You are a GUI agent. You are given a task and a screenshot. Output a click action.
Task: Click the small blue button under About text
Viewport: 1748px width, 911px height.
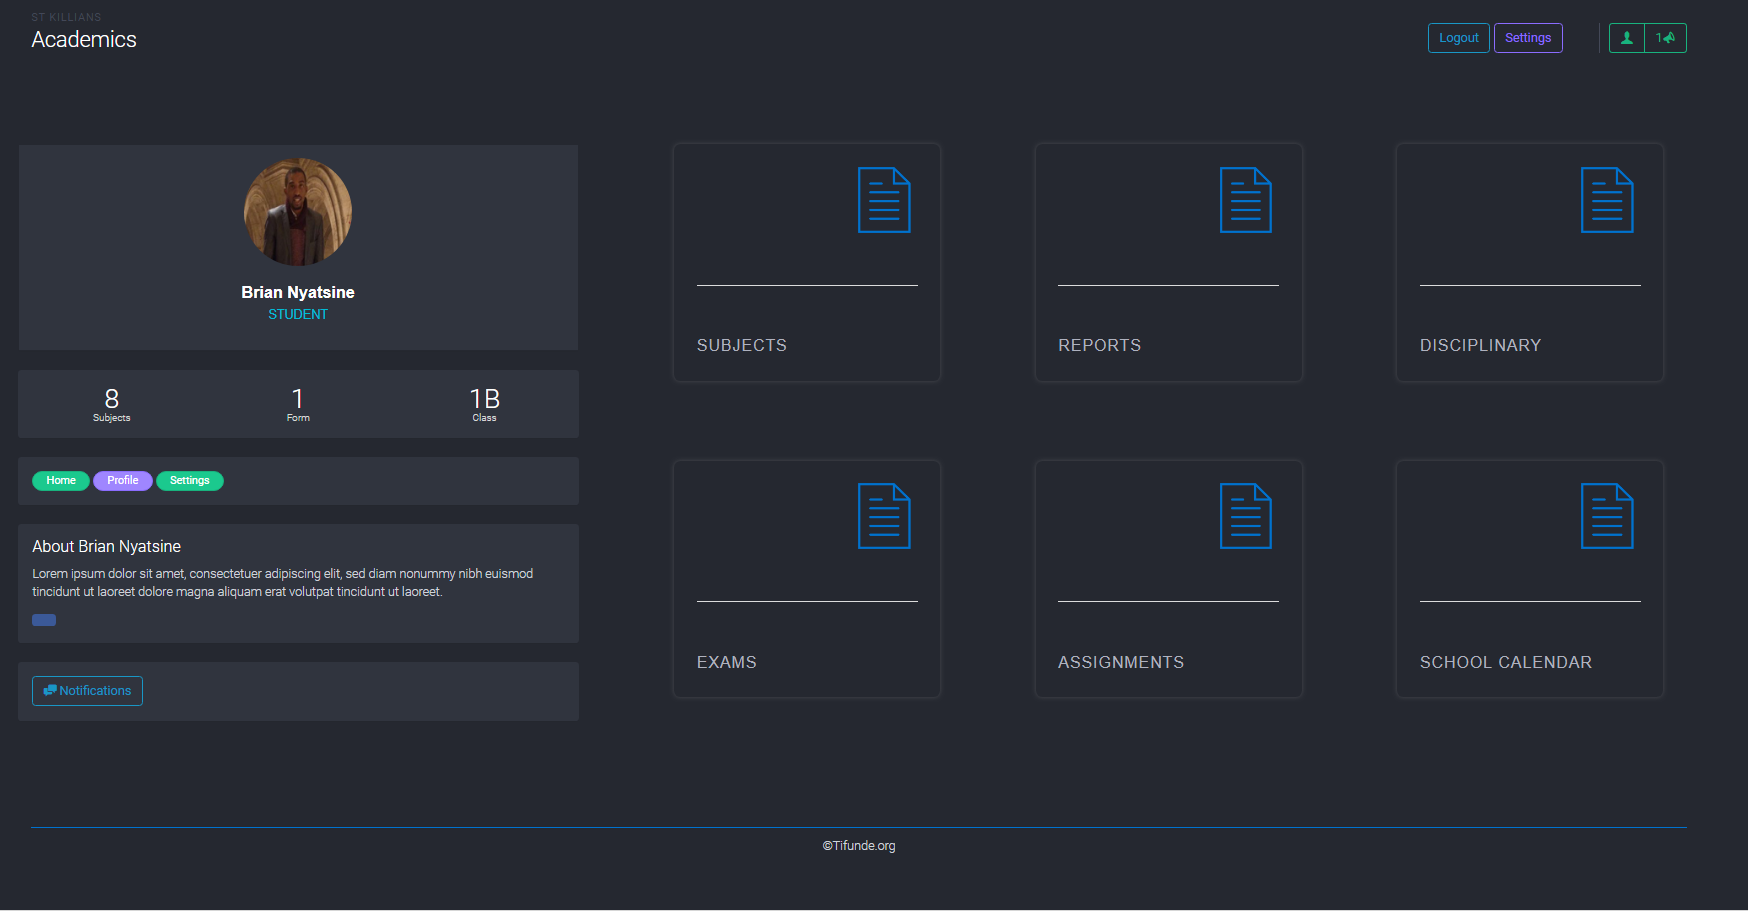[44, 620]
